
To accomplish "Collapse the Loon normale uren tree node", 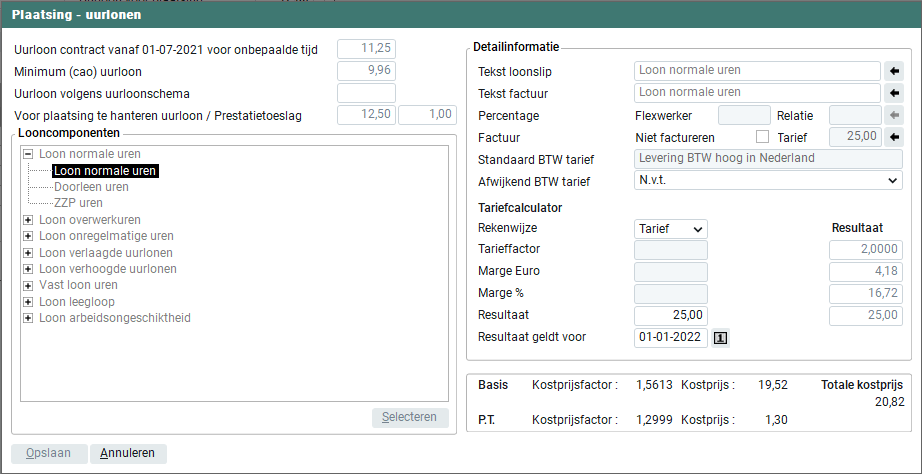I will click(28, 155).
